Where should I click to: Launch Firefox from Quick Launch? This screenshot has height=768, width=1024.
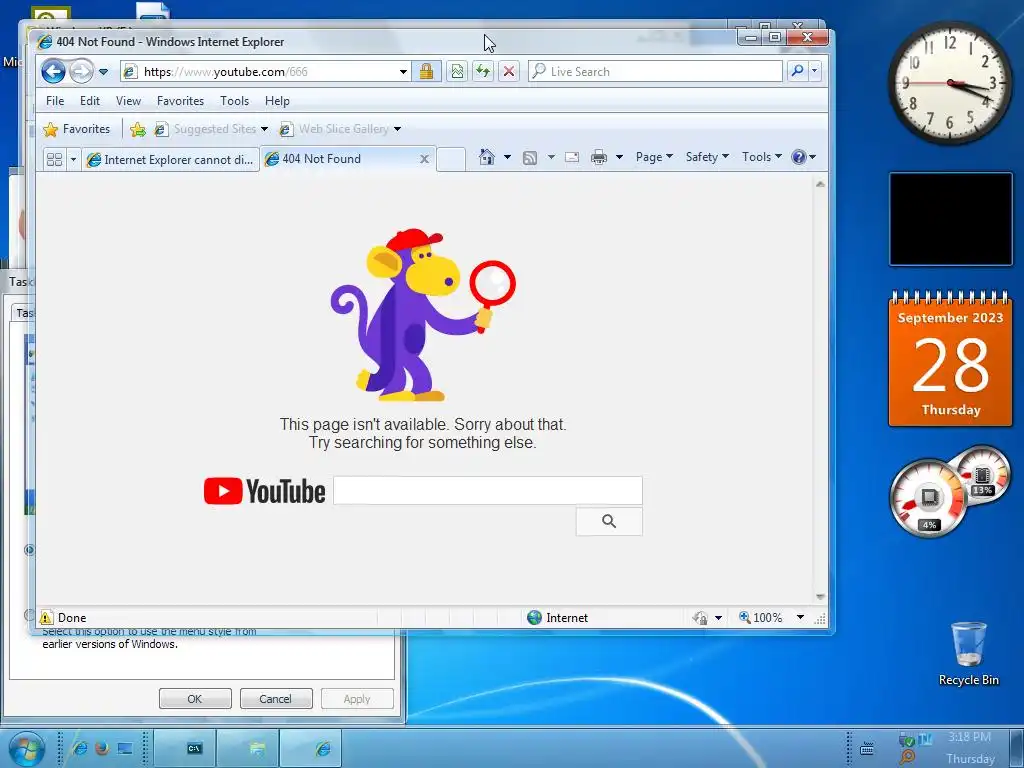(102, 748)
